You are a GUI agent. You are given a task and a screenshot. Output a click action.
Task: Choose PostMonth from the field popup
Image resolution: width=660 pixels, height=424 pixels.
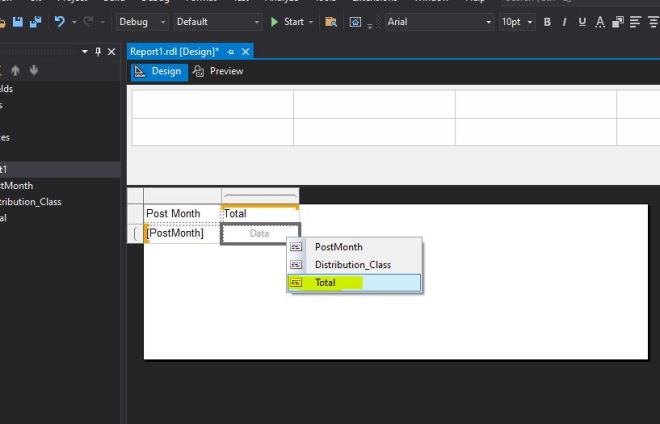(x=354, y=247)
